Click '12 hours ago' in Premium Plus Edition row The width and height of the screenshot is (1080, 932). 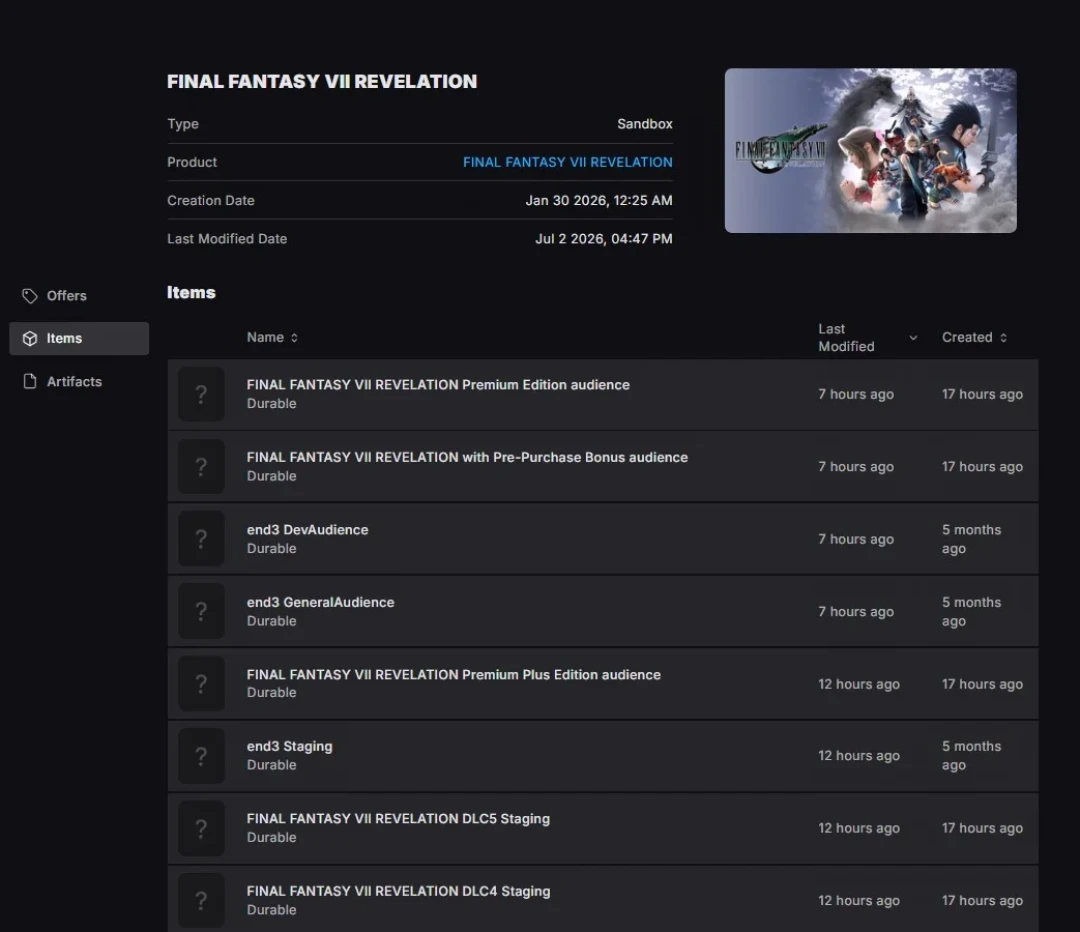point(858,684)
